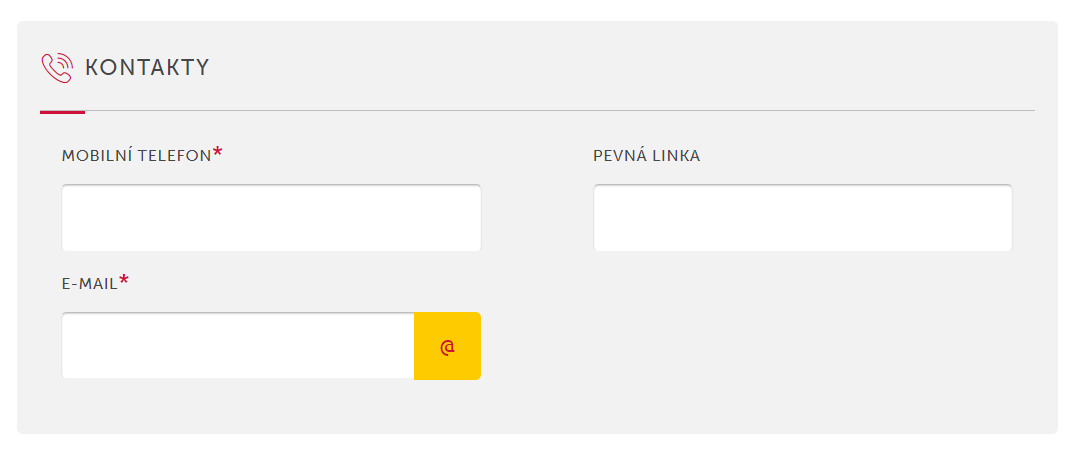
Task: Activate the yellow button beside the e-mail field
Action: click(447, 346)
